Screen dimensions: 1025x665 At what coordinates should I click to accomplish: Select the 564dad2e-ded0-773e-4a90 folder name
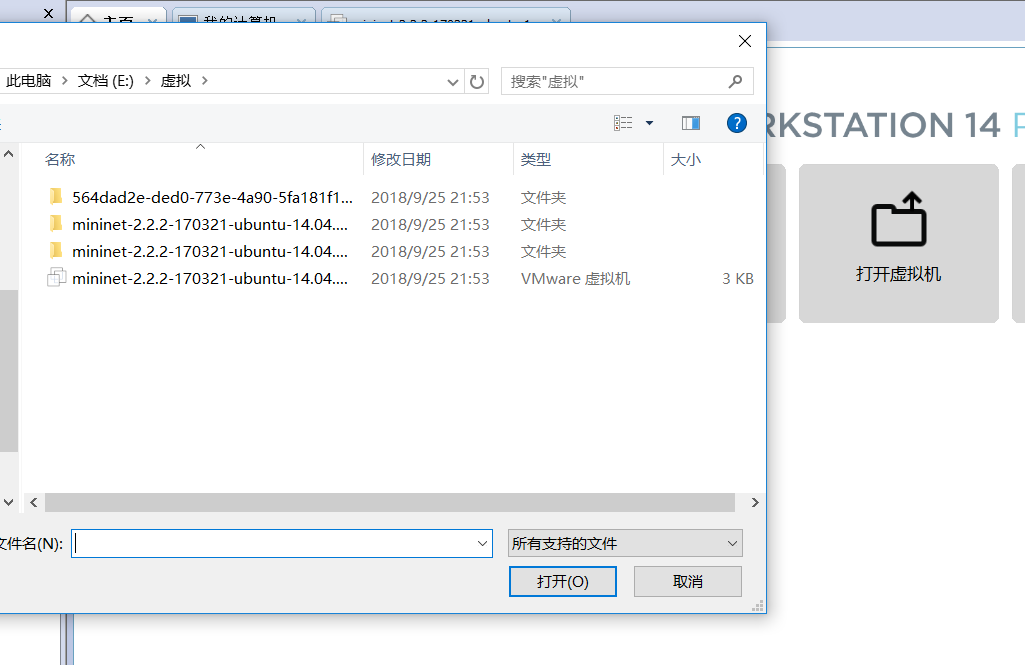click(x=212, y=197)
